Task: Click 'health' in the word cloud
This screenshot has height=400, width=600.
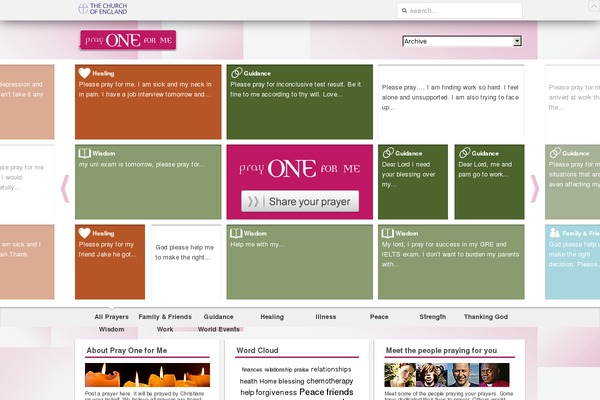Action: click(x=248, y=381)
